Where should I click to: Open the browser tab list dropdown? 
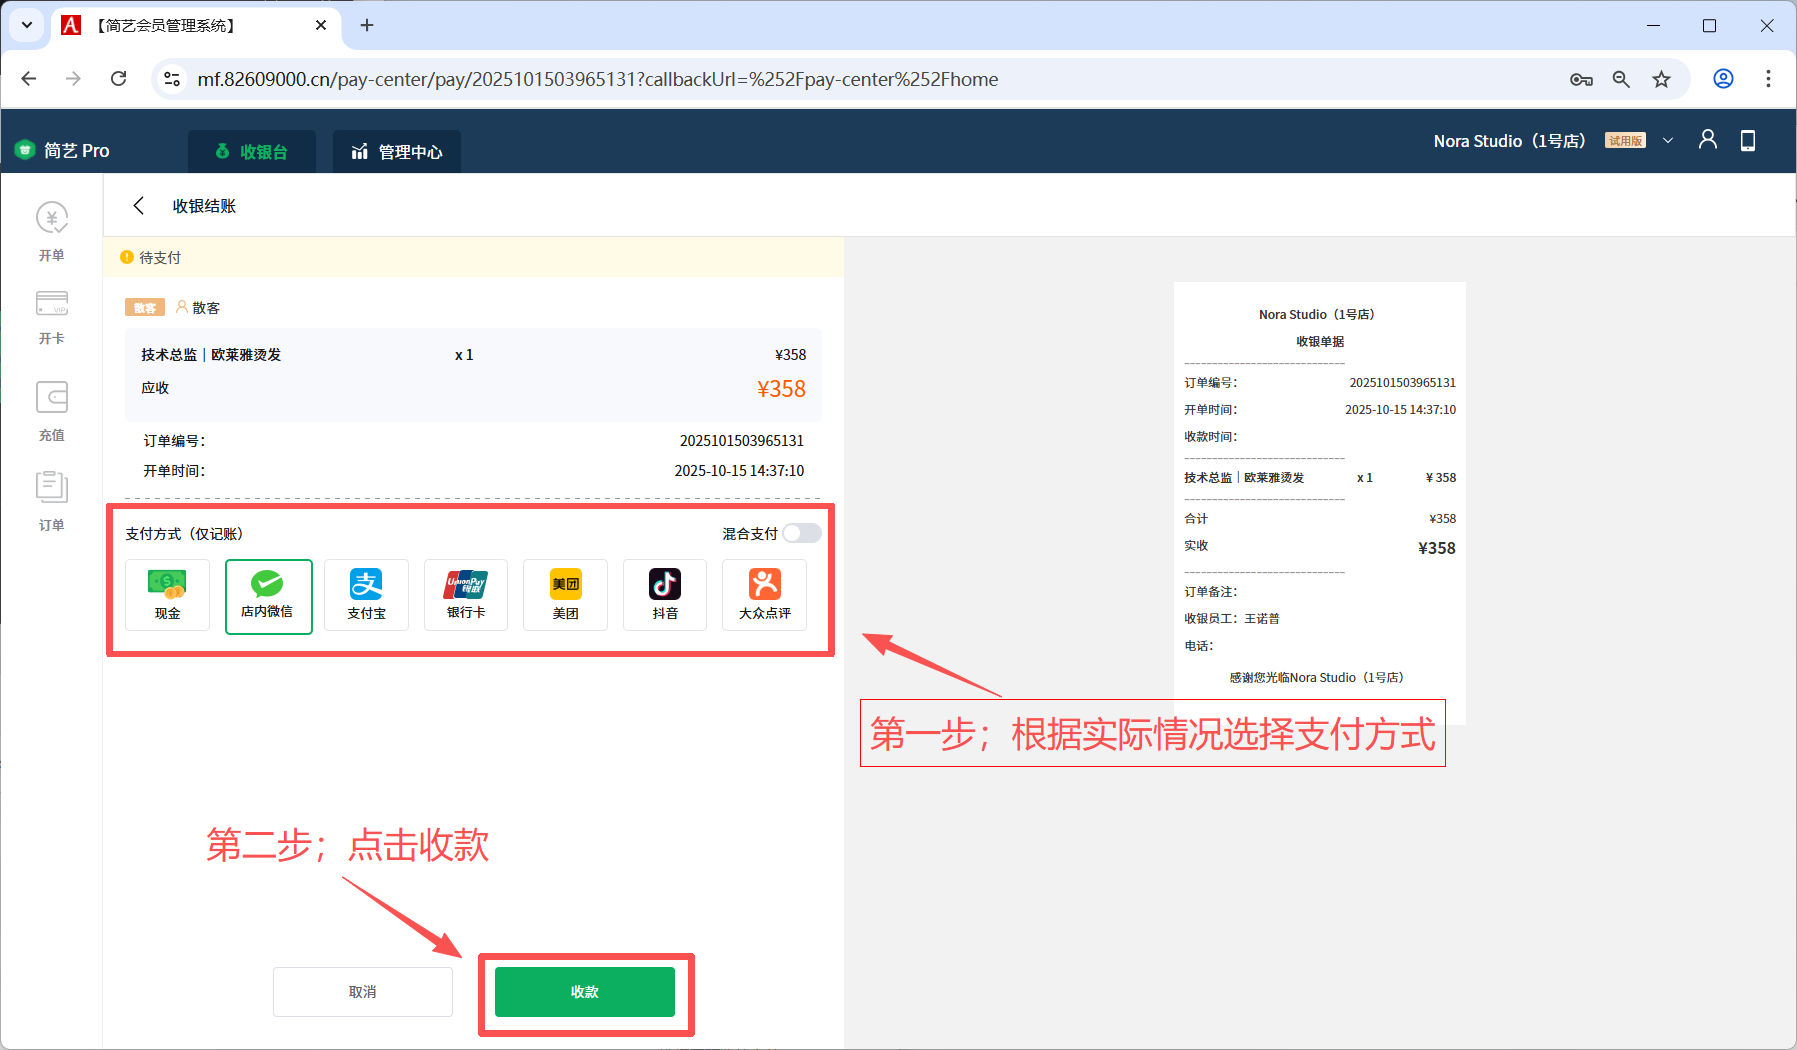pyautogui.click(x=27, y=25)
